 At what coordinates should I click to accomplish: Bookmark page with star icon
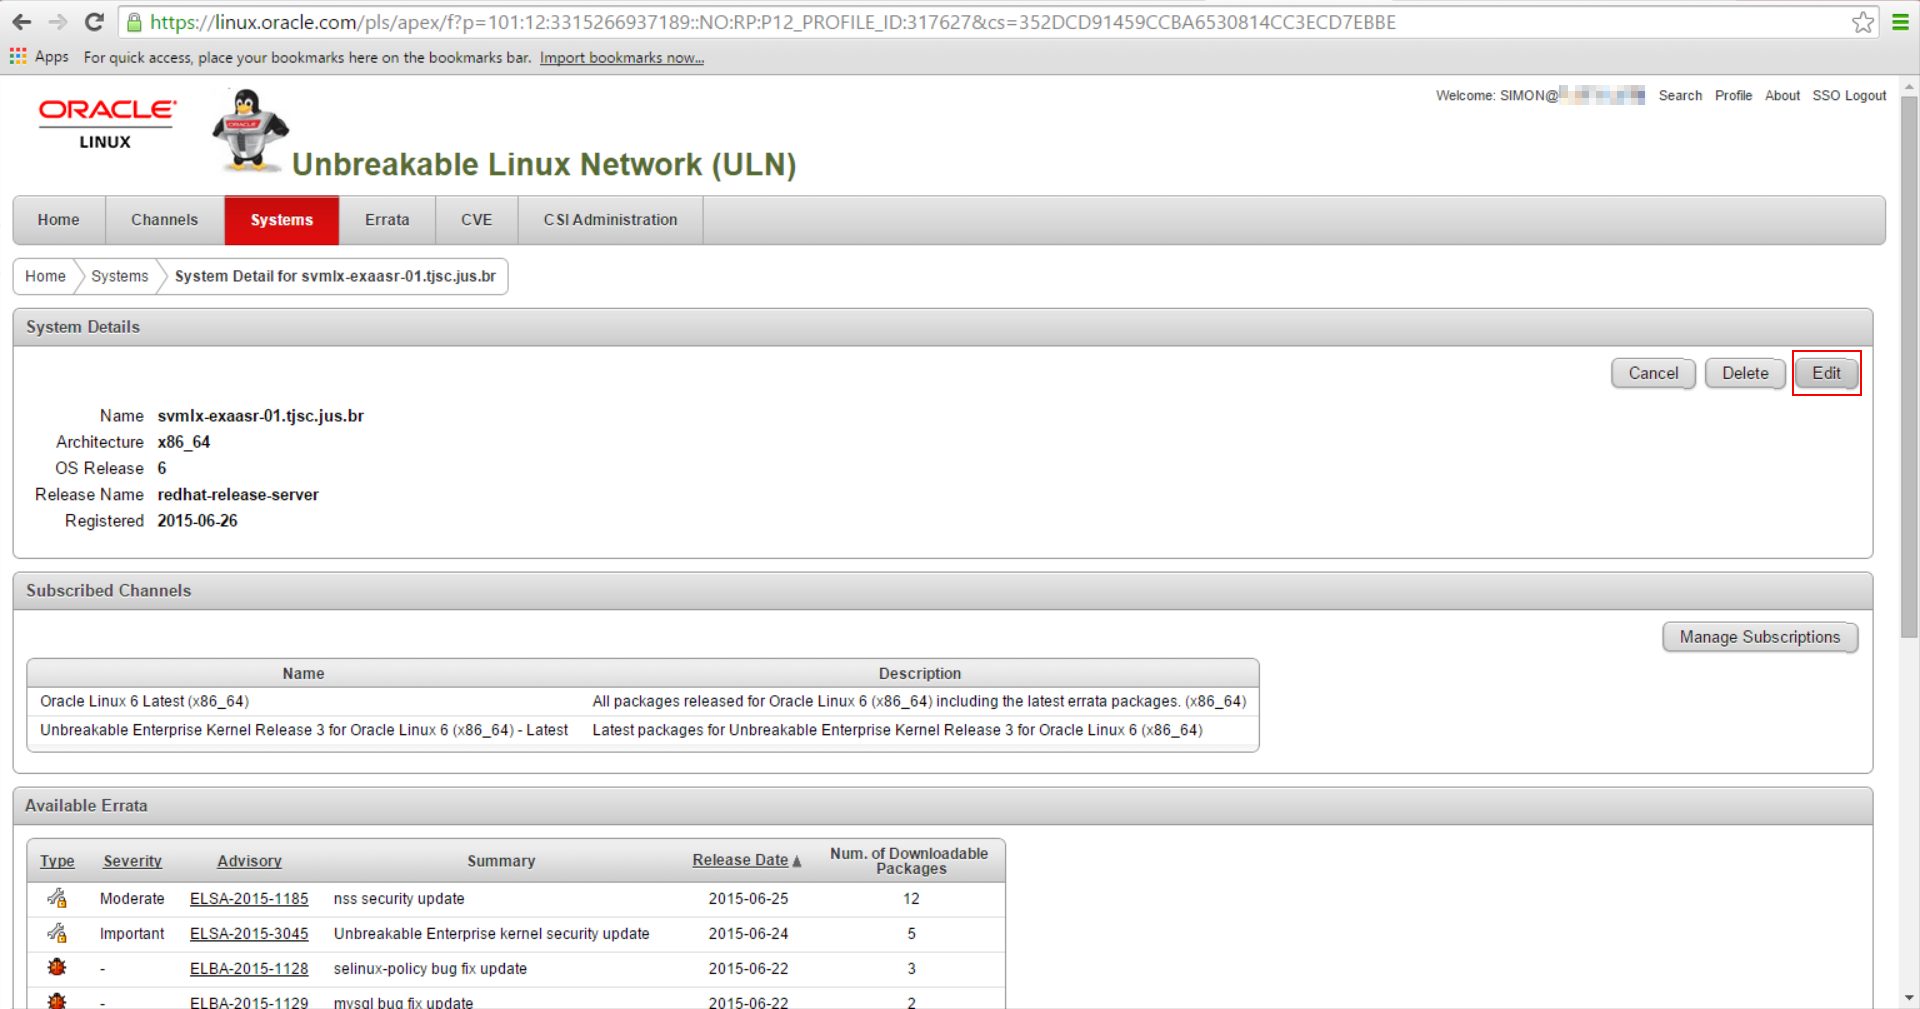[x=1863, y=22]
